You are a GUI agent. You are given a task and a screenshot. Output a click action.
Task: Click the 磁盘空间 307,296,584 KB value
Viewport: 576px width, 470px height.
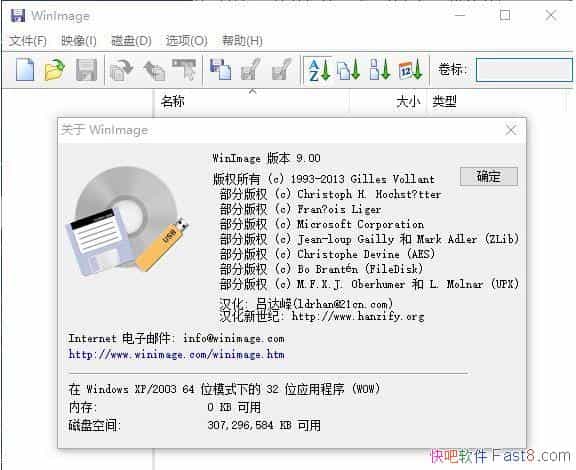[x=264, y=426]
